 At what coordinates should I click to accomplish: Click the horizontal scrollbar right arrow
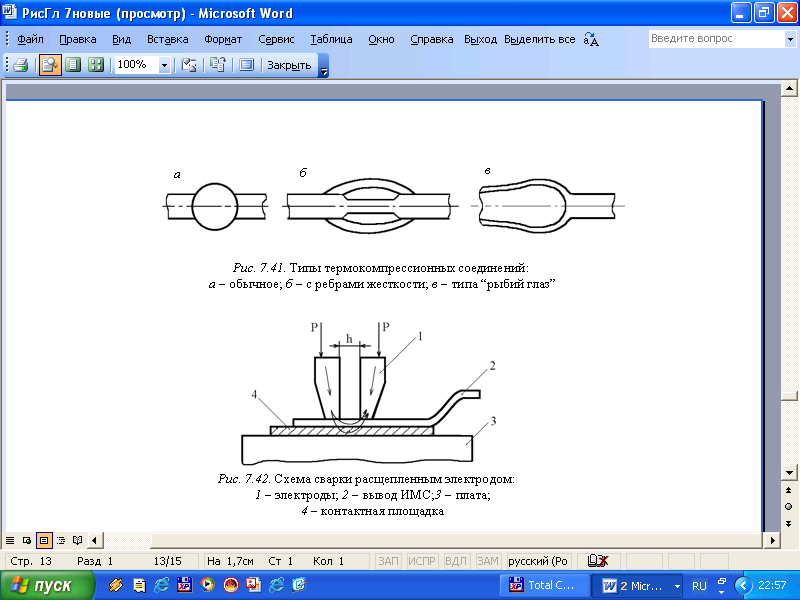(772, 540)
